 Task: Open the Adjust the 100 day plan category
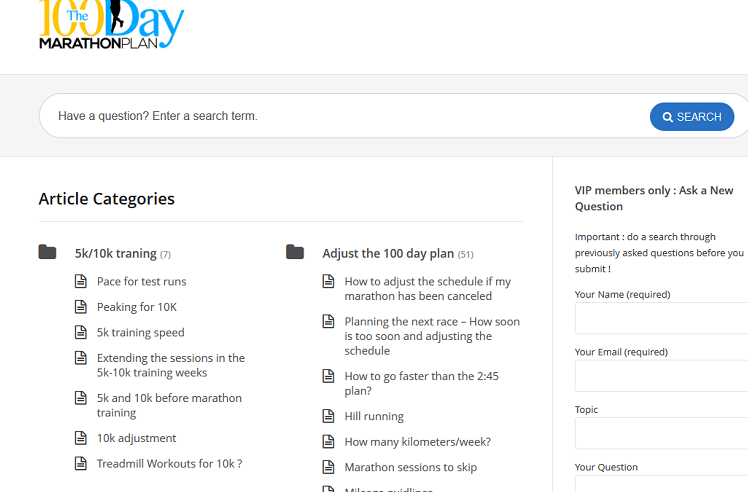pyautogui.click(x=388, y=254)
